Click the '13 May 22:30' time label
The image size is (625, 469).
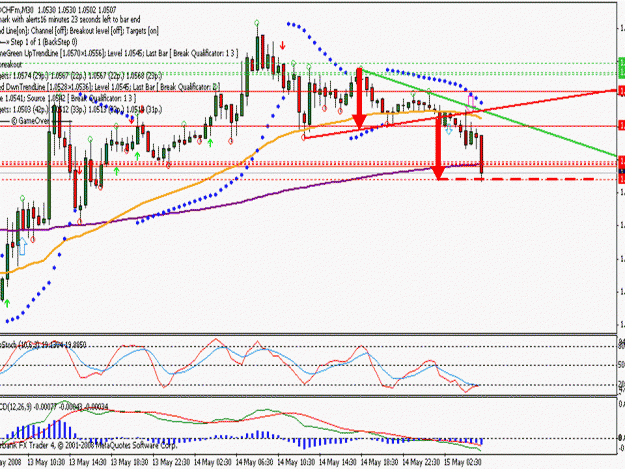(171, 462)
